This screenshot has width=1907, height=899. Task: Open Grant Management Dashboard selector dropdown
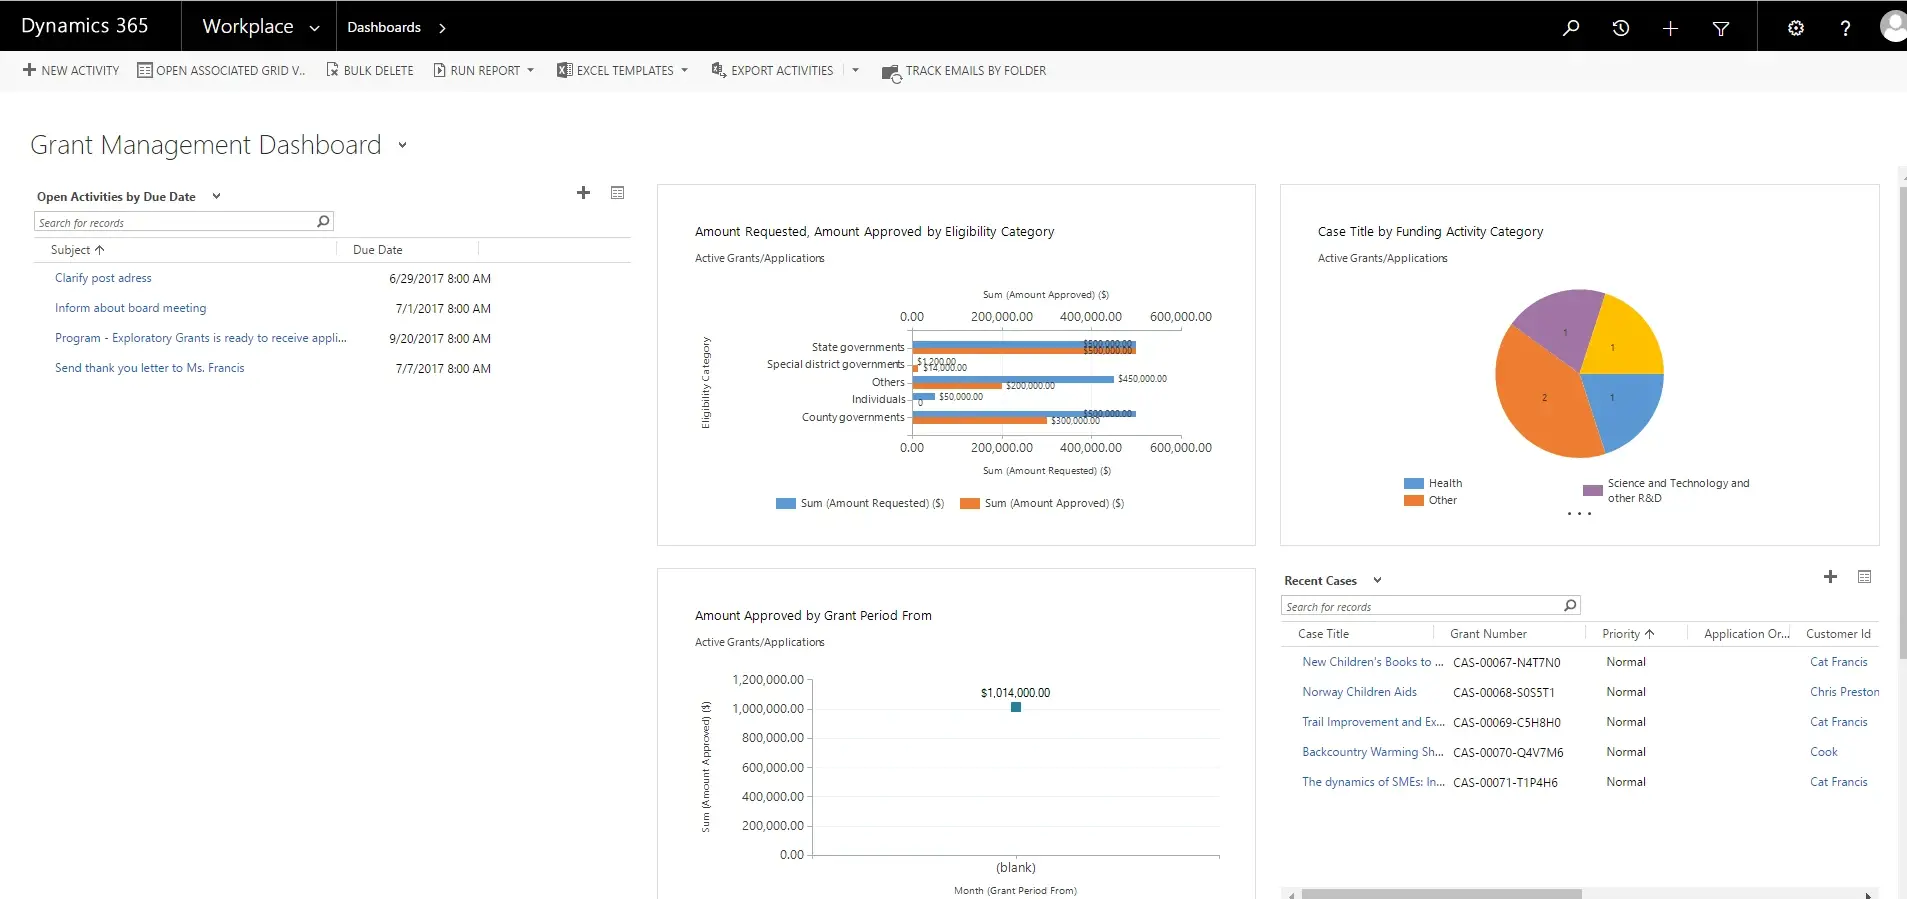402,145
